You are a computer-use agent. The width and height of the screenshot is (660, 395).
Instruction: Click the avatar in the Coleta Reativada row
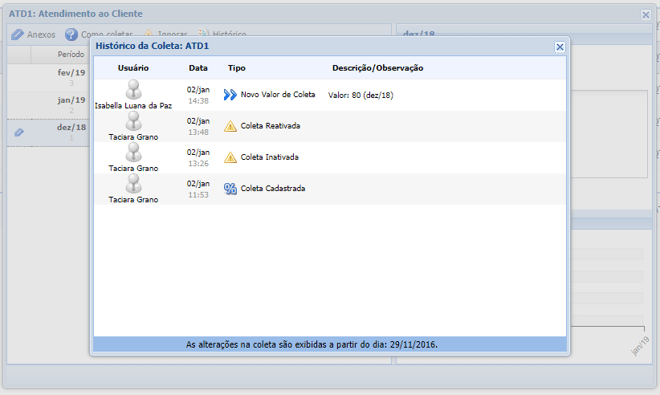pos(133,121)
